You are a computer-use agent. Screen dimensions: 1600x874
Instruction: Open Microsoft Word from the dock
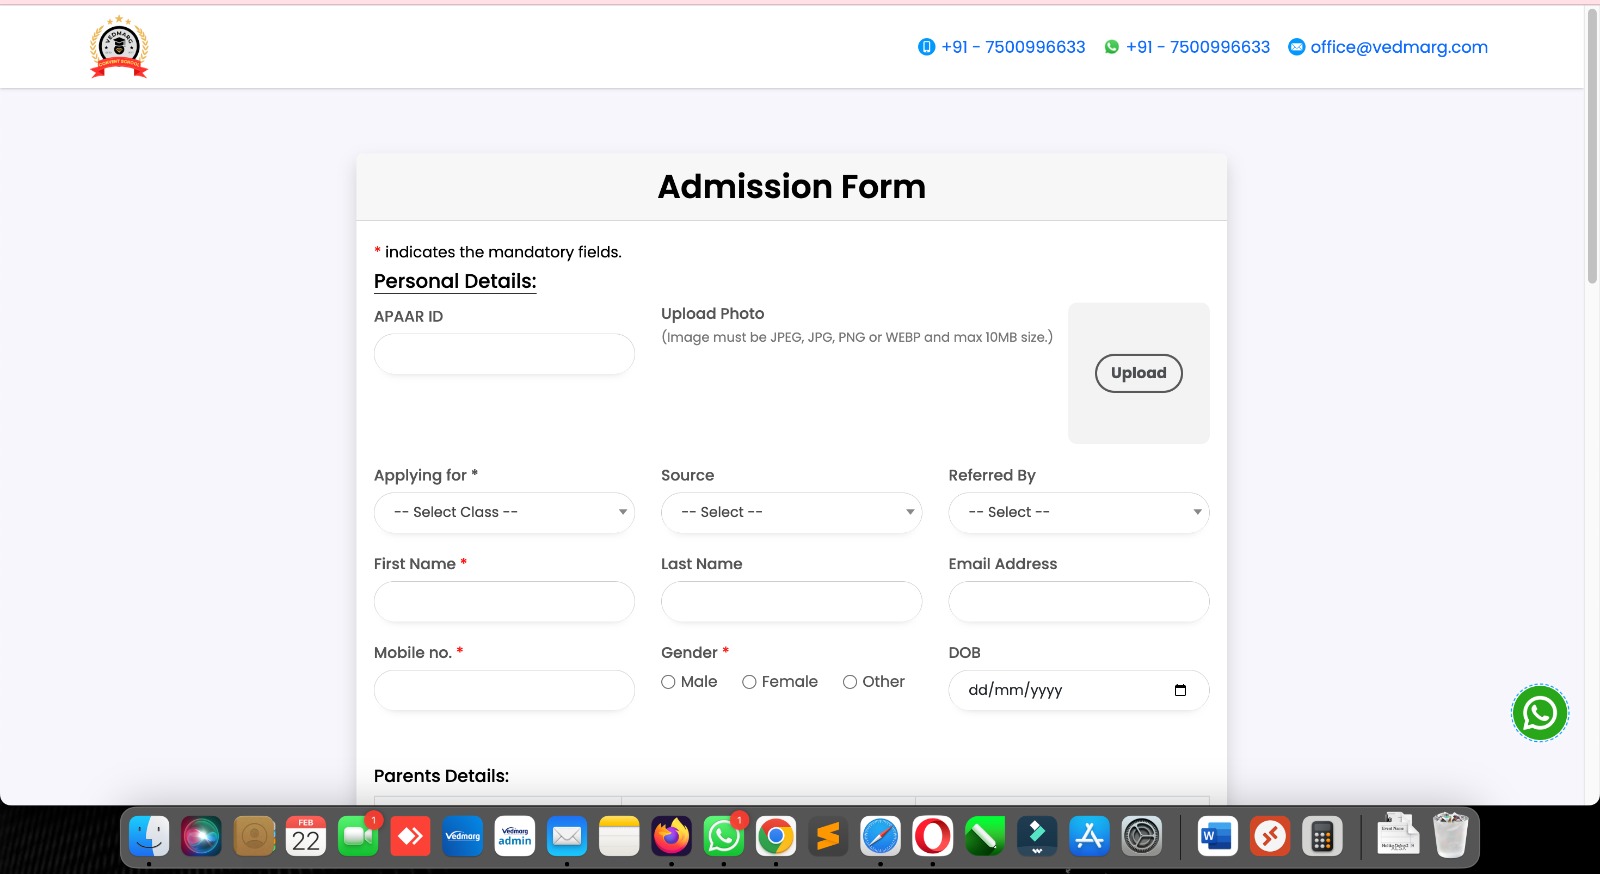click(x=1217, y=836)
